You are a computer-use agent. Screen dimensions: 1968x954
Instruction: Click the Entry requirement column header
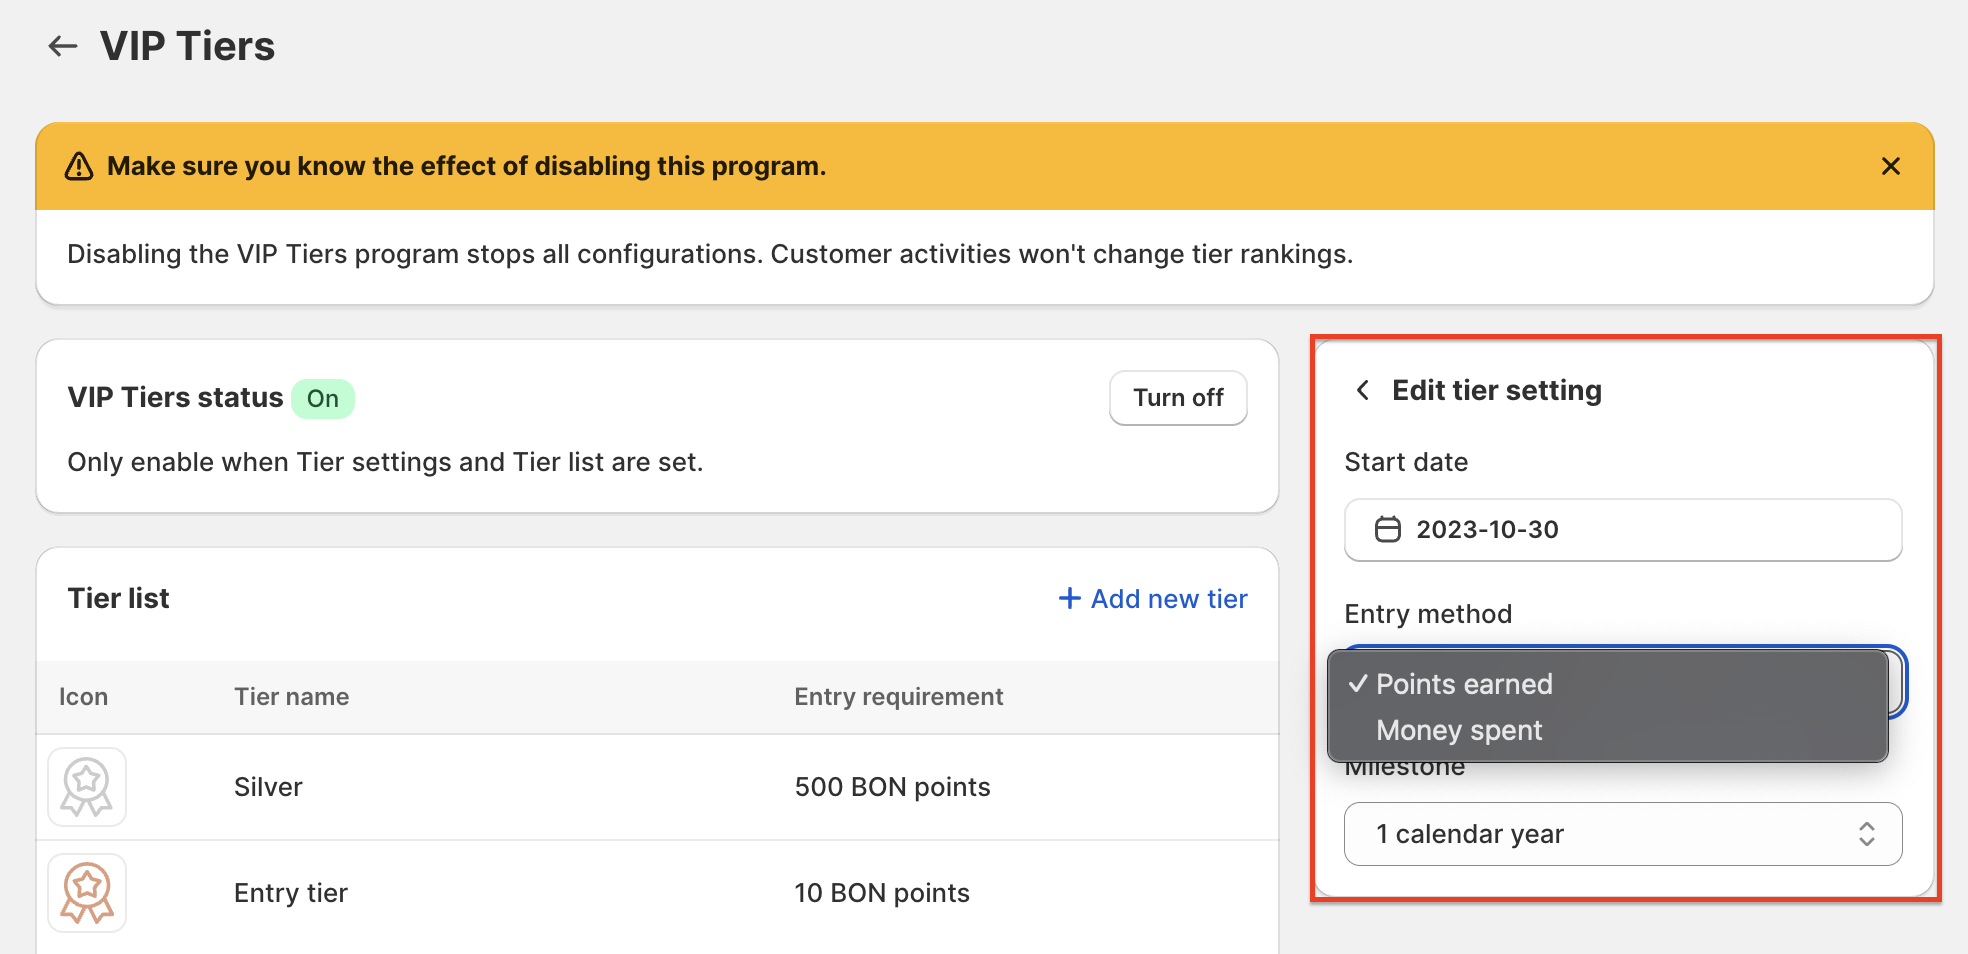pyautogui.click(x=898, y=696)
